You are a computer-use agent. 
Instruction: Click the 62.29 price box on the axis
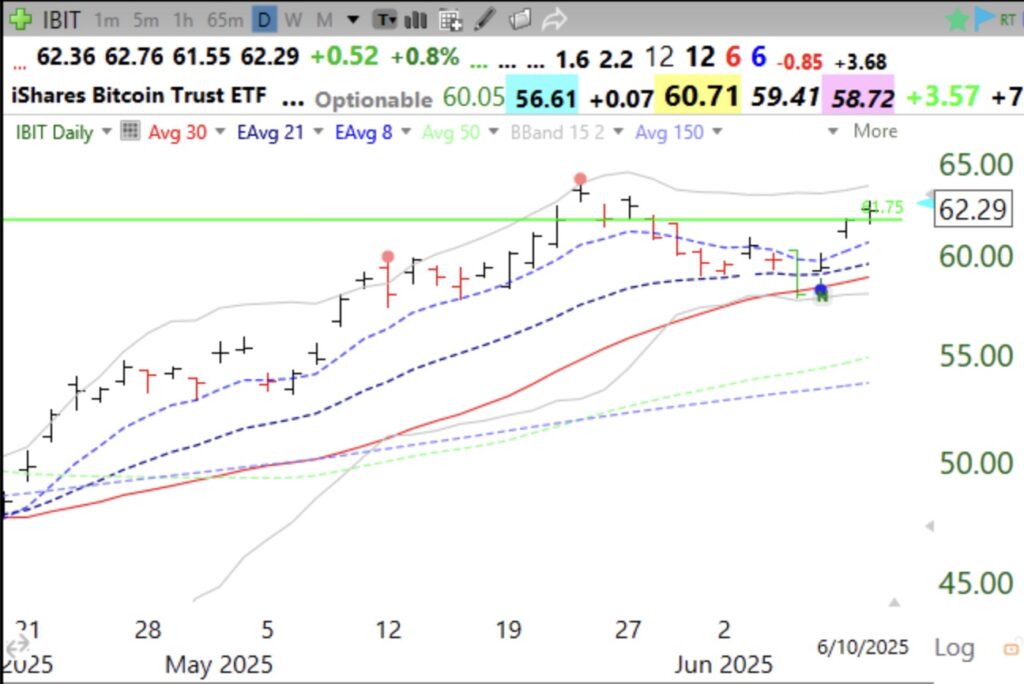pyautogui.click(x=972, y=209)
